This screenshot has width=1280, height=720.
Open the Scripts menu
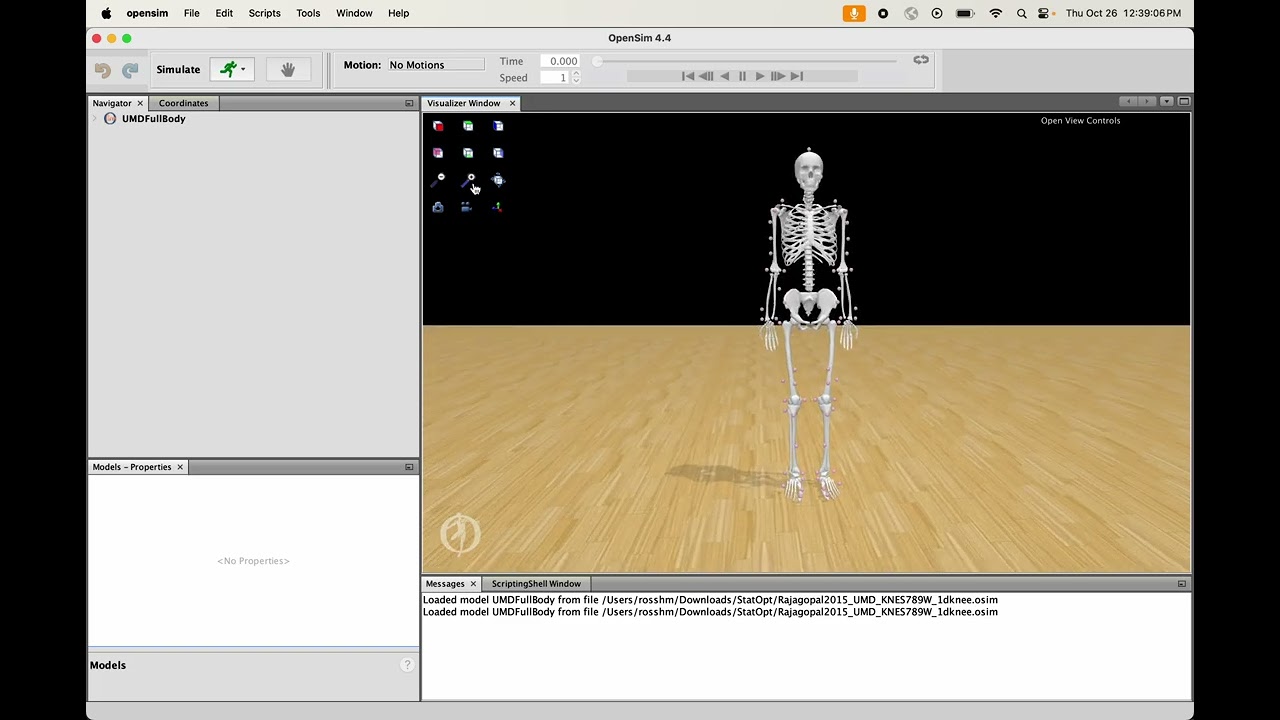coord(264,13)
